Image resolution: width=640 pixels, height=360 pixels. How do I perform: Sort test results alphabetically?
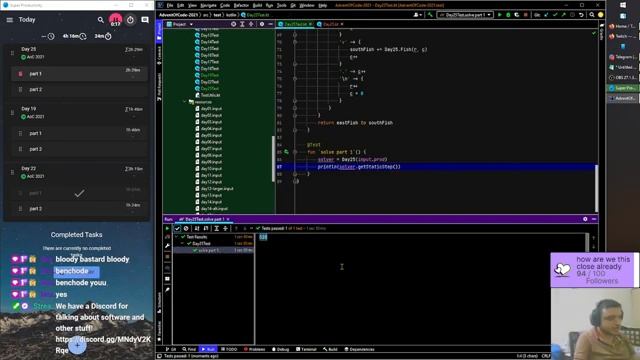(x=197, y=229)
